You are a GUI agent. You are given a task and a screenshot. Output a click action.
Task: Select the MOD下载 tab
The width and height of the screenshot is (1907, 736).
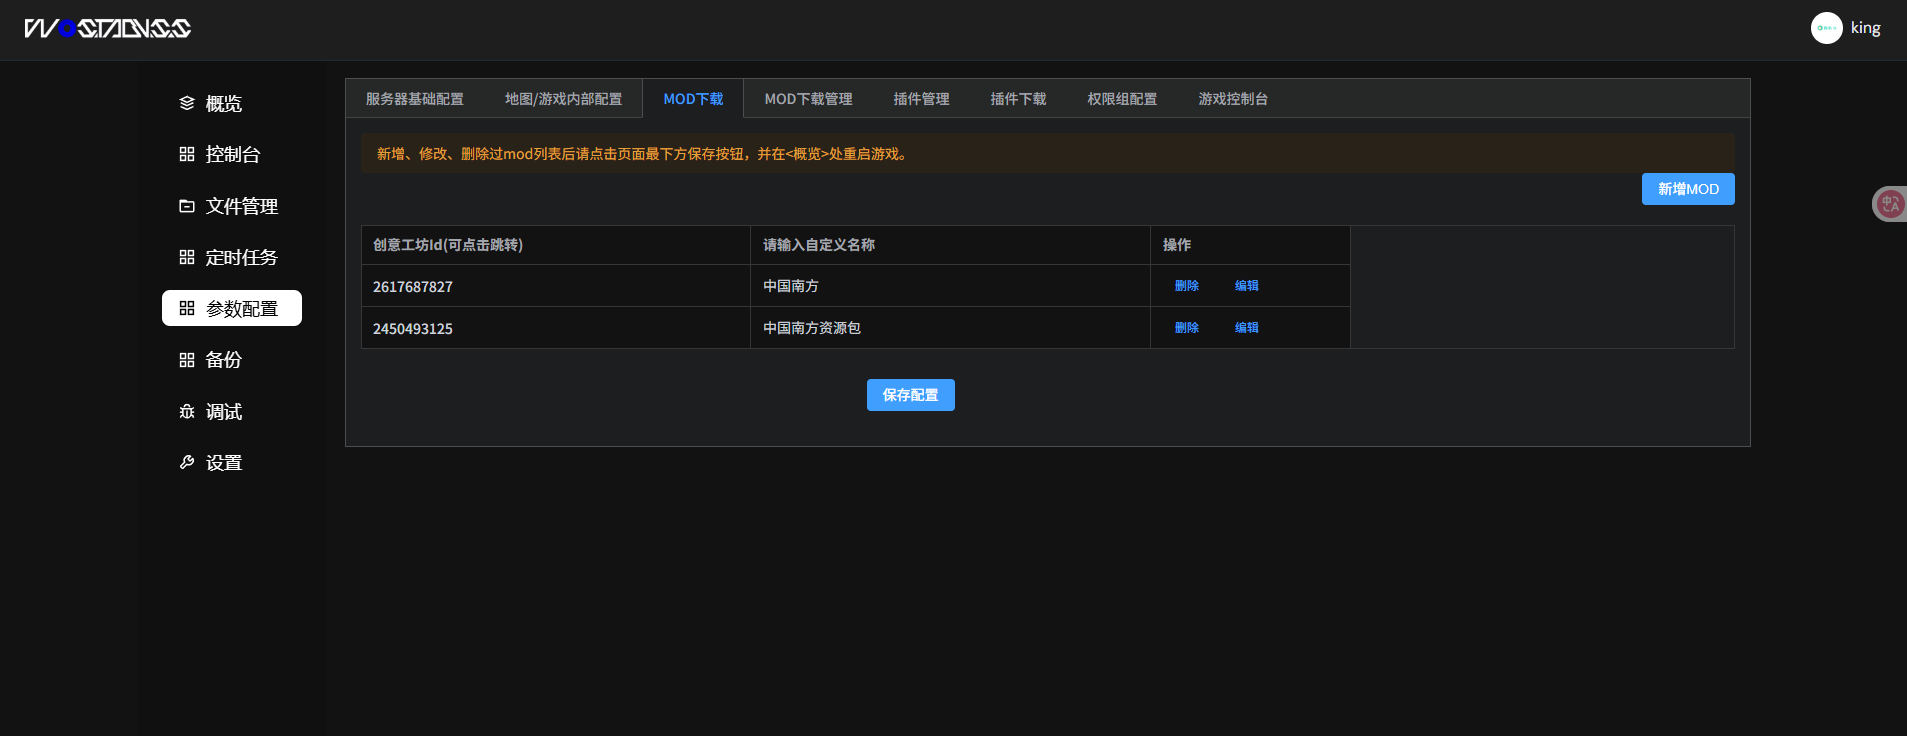(693, 99)
